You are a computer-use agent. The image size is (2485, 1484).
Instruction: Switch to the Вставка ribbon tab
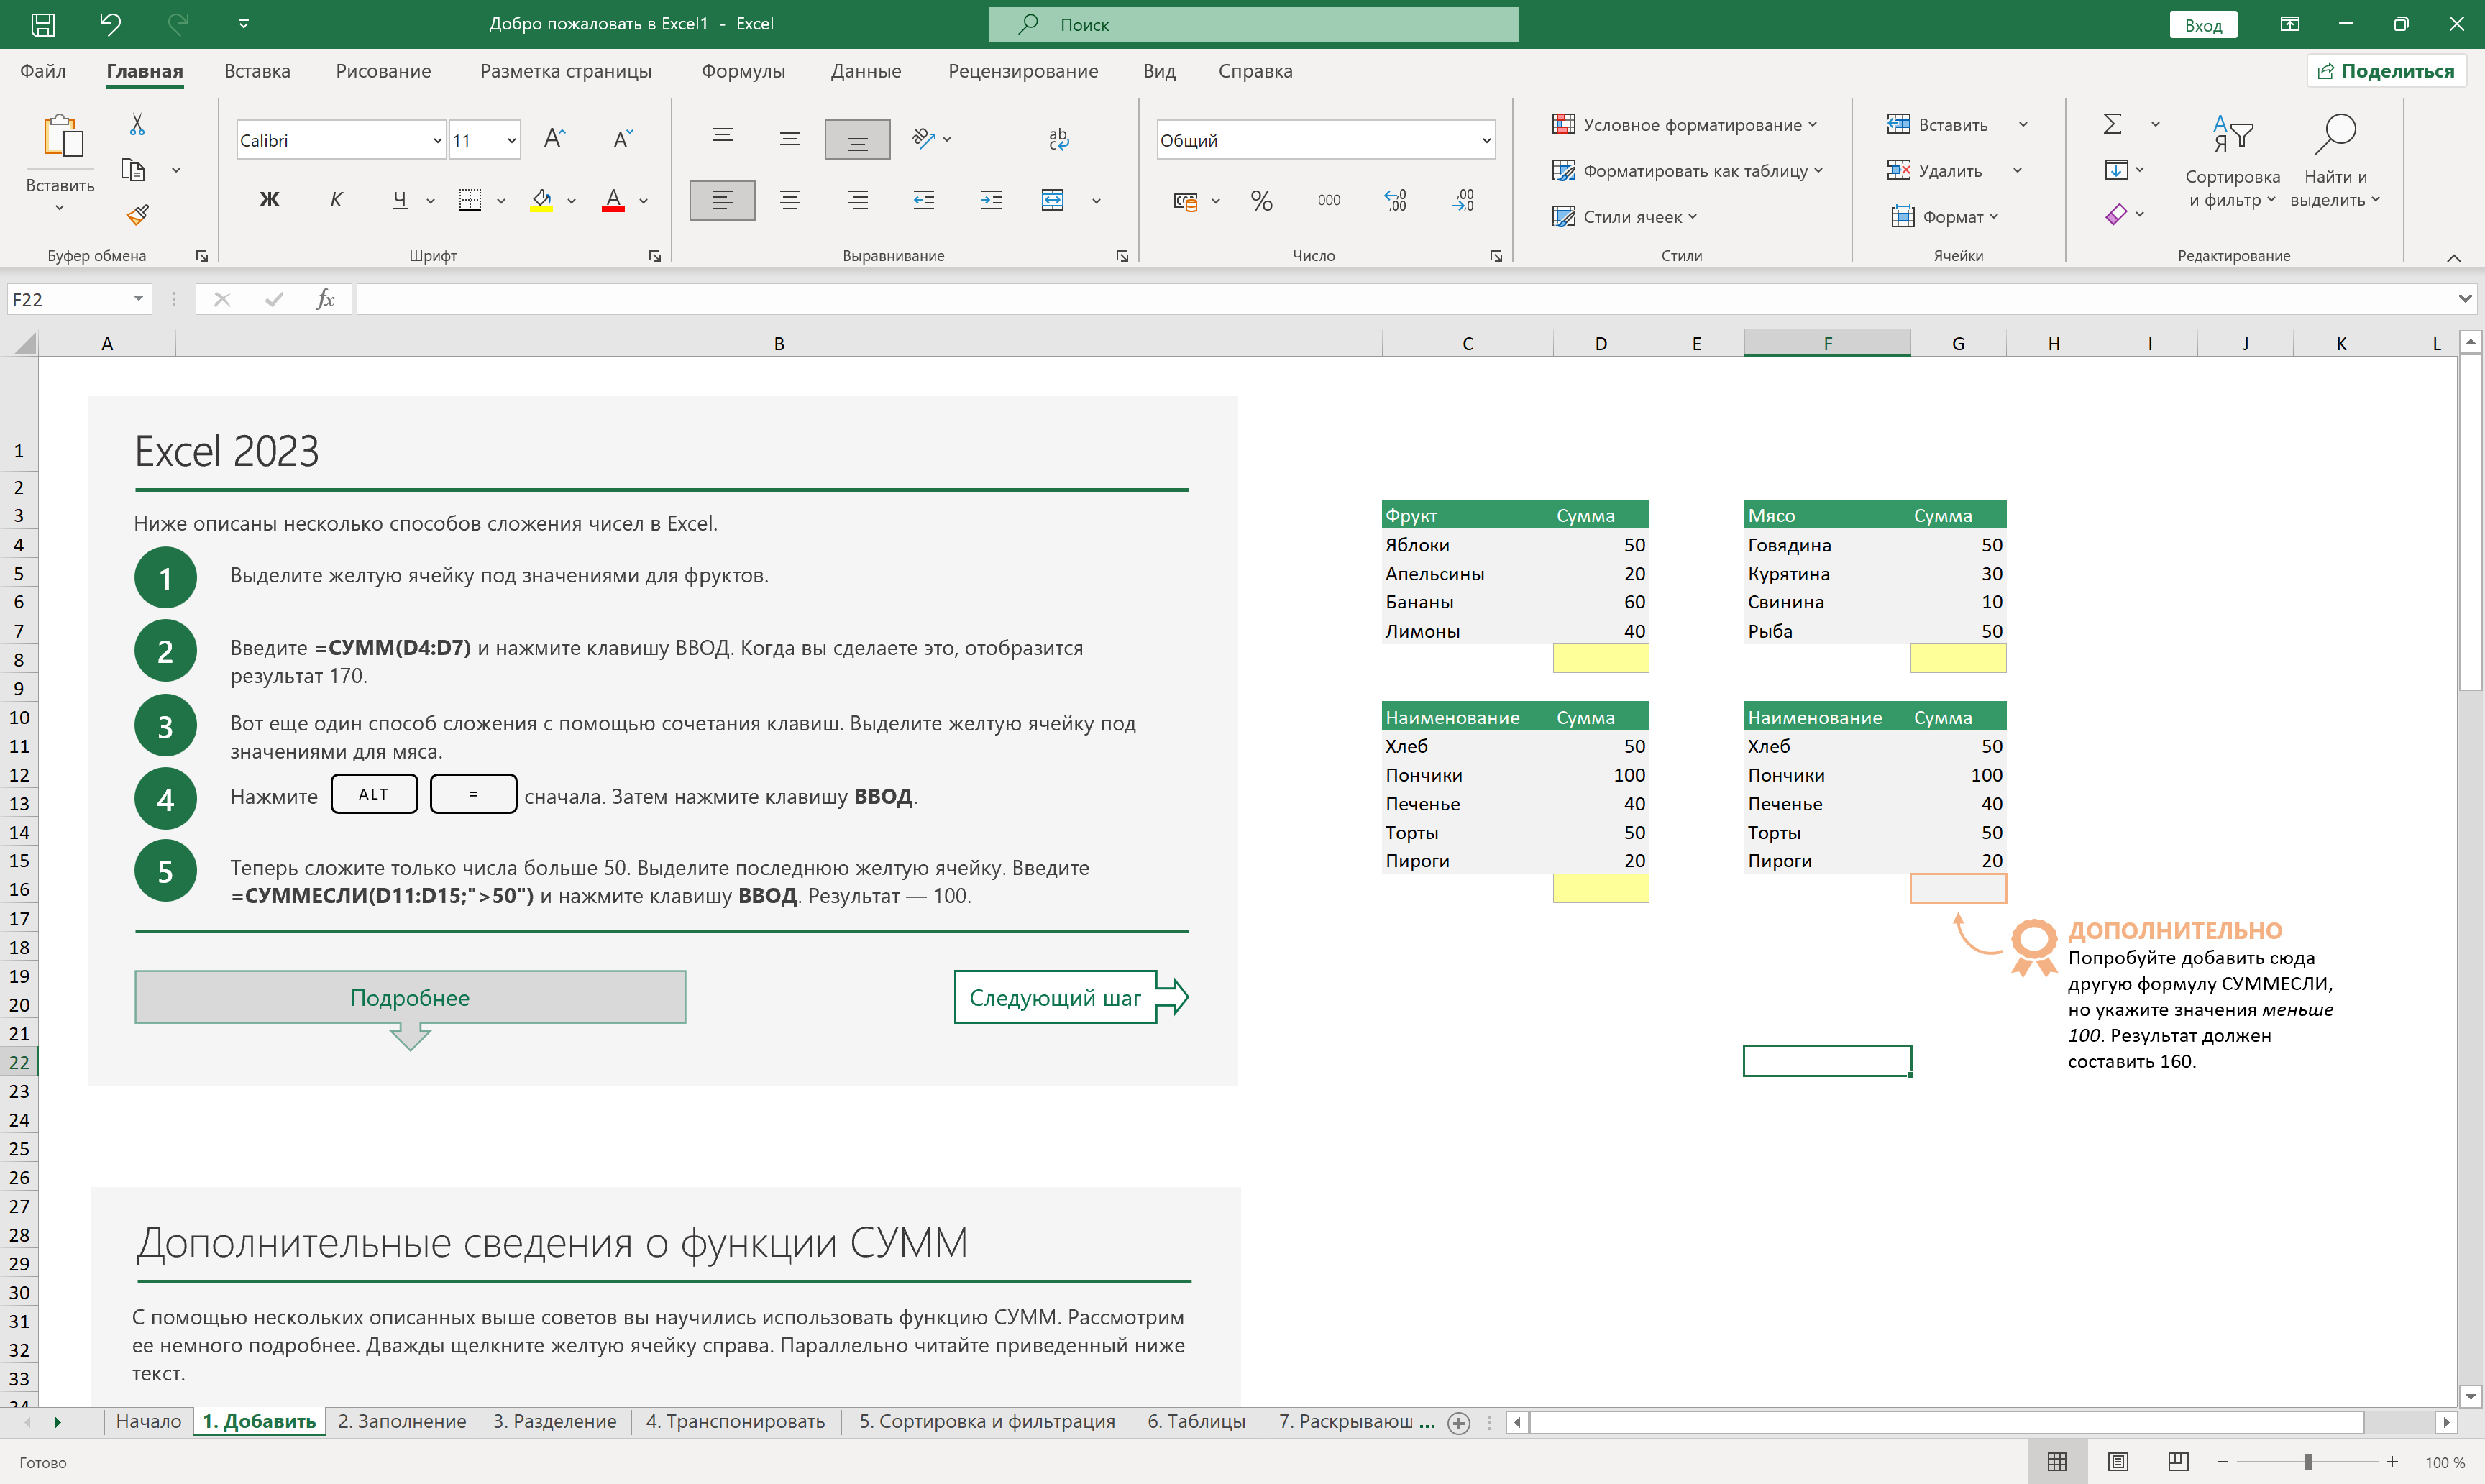[257, 71]
